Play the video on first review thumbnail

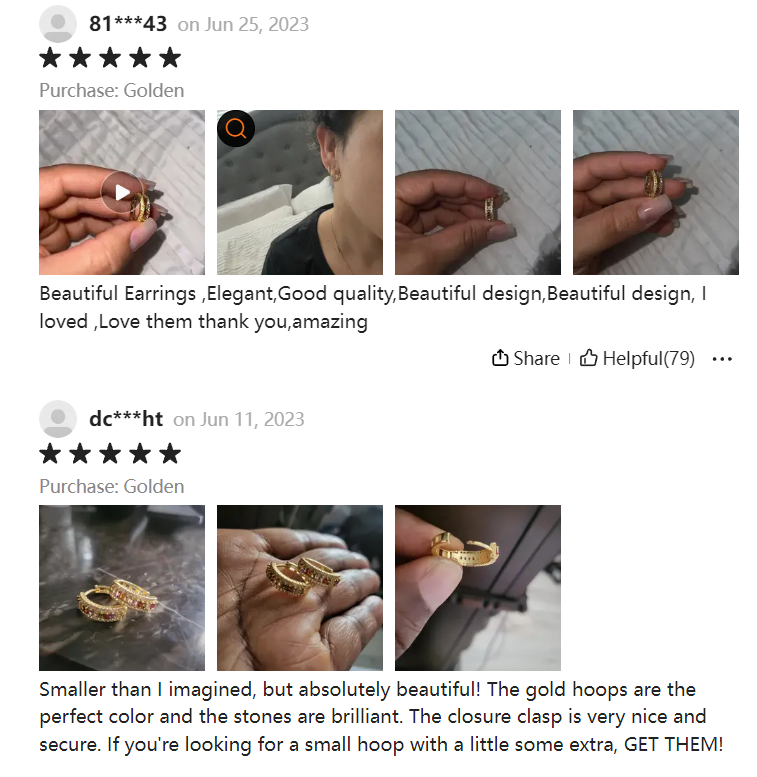(122, 192)
